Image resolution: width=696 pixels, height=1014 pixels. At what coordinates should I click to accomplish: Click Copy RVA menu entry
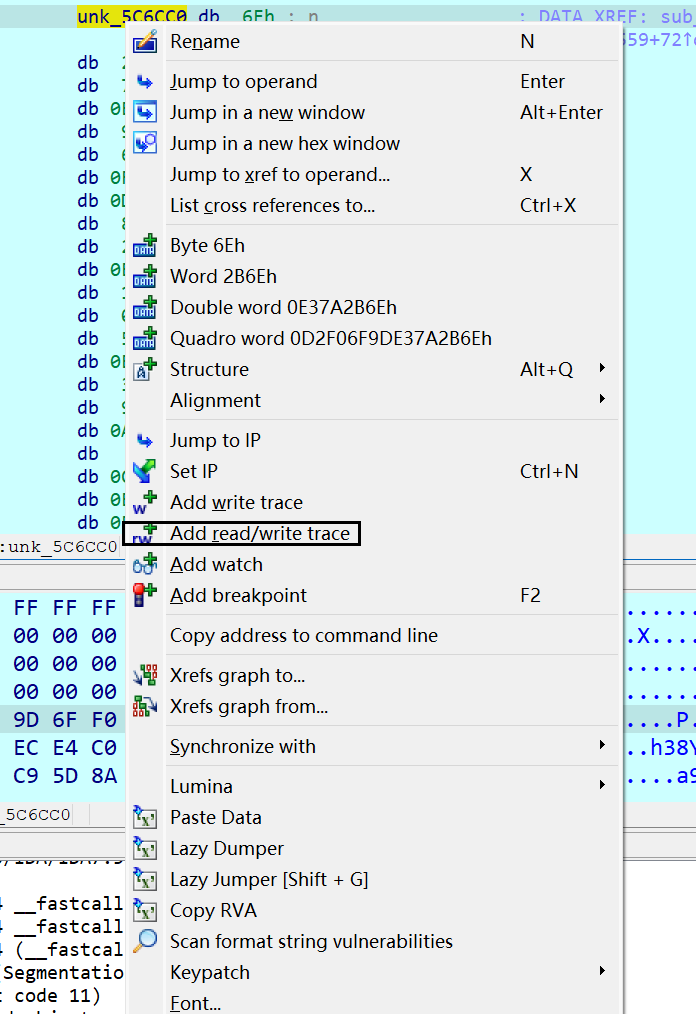click(213, 910)
